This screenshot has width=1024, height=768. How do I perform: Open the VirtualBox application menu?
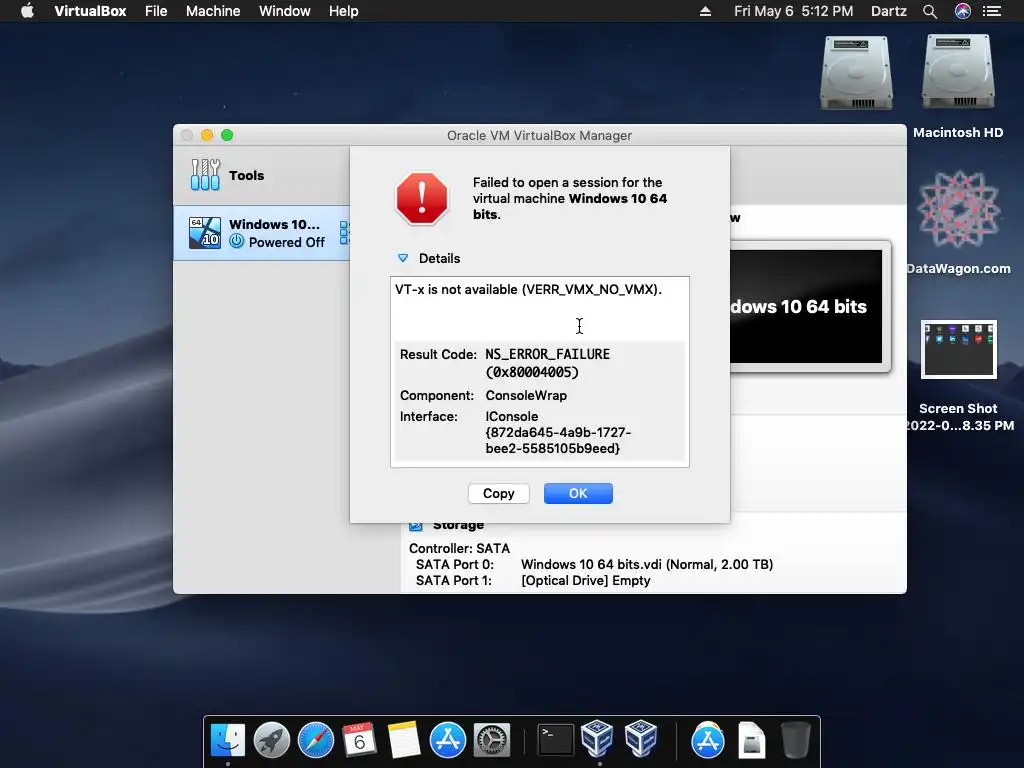click(x=90, y=11)
